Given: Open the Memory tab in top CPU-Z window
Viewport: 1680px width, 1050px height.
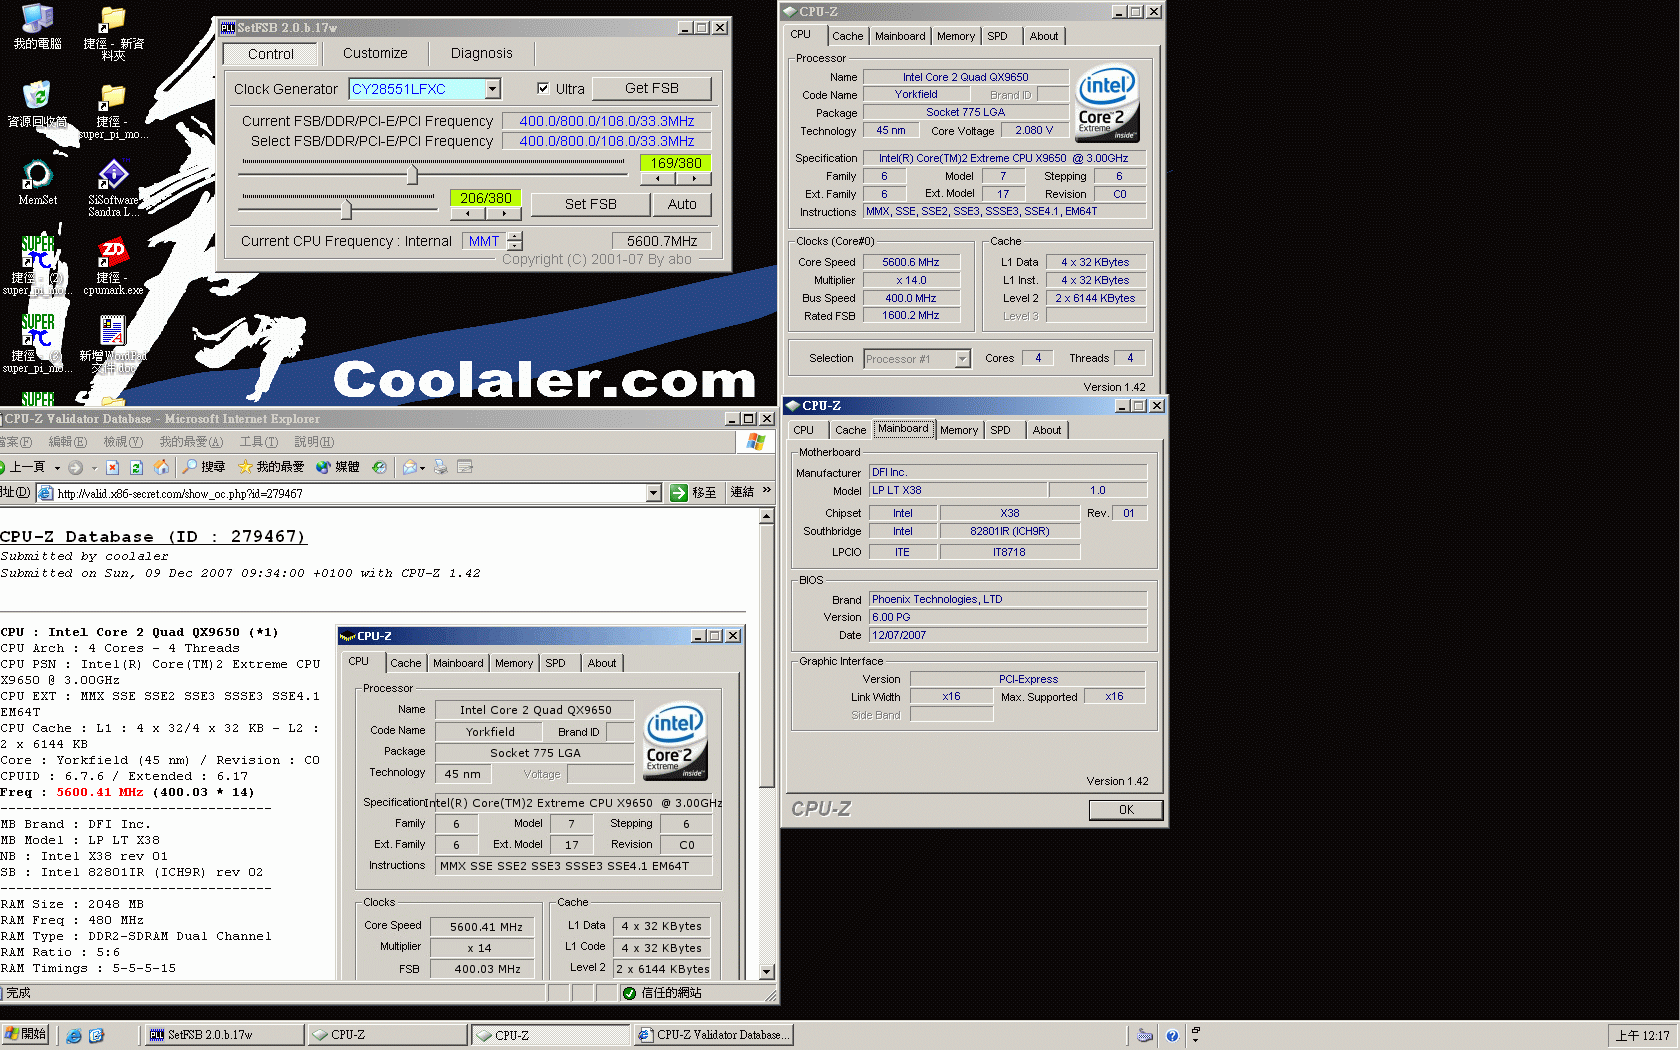Looking at the screenshot, I should click(956, 36).
